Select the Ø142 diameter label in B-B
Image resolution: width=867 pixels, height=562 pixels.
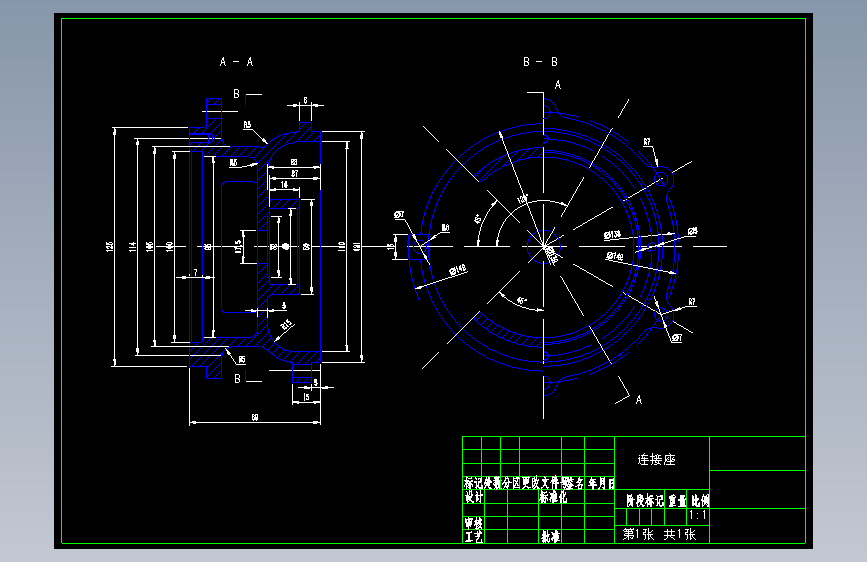tap(615, 256)
